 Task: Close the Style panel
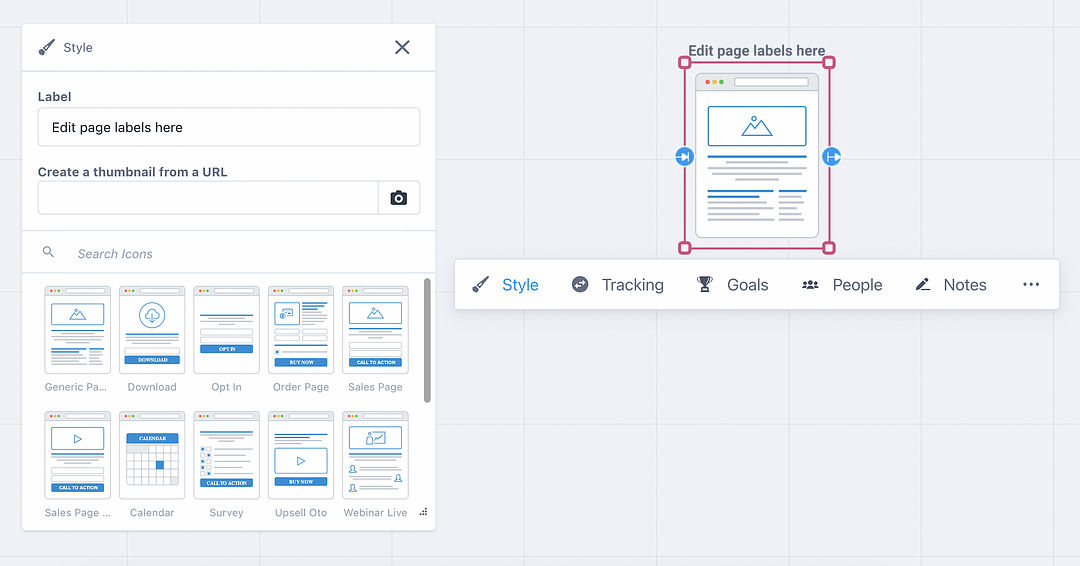pyautogui.click(x=402, y=47)
